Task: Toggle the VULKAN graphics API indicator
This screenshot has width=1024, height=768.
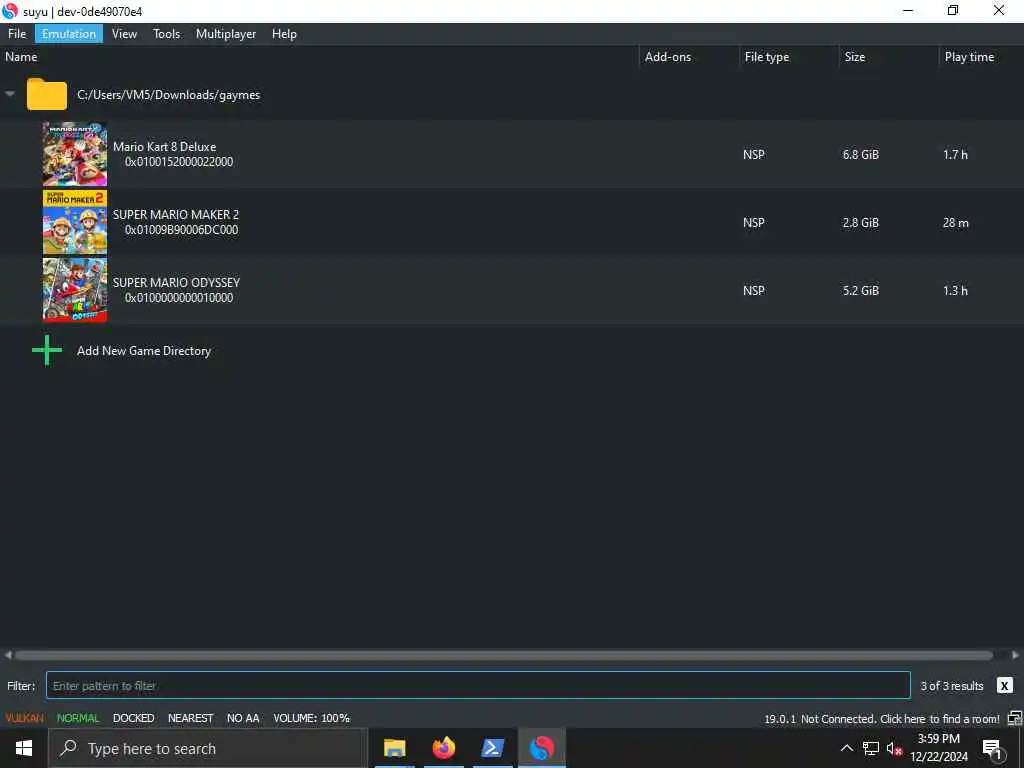Action: pos(24,718)
